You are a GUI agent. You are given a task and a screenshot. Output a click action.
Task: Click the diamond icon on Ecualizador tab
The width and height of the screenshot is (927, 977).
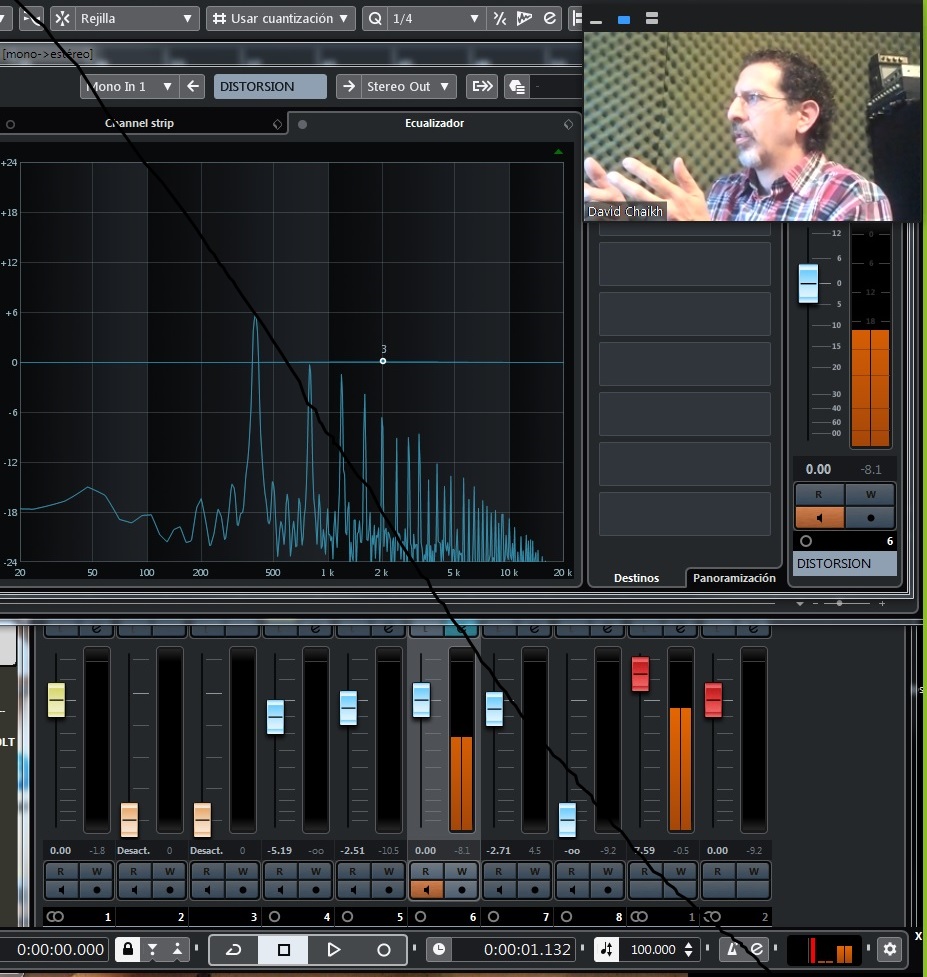568,124
